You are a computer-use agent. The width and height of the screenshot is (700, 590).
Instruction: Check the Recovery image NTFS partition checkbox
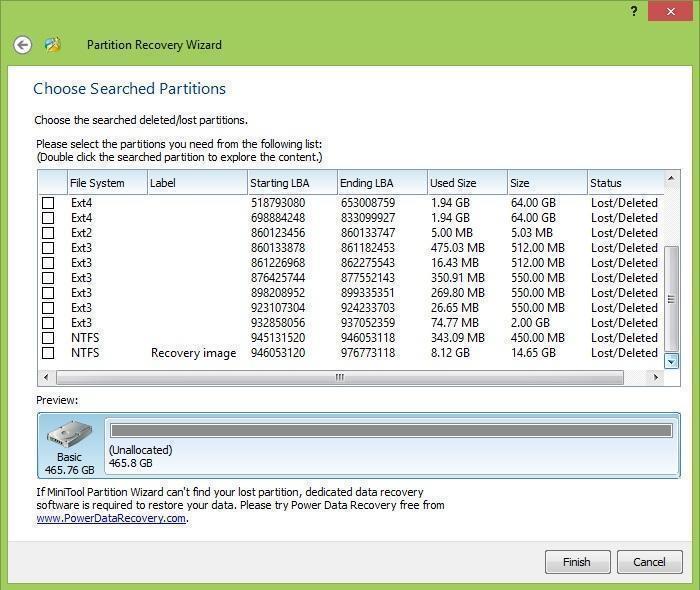(x=48, y=353)
